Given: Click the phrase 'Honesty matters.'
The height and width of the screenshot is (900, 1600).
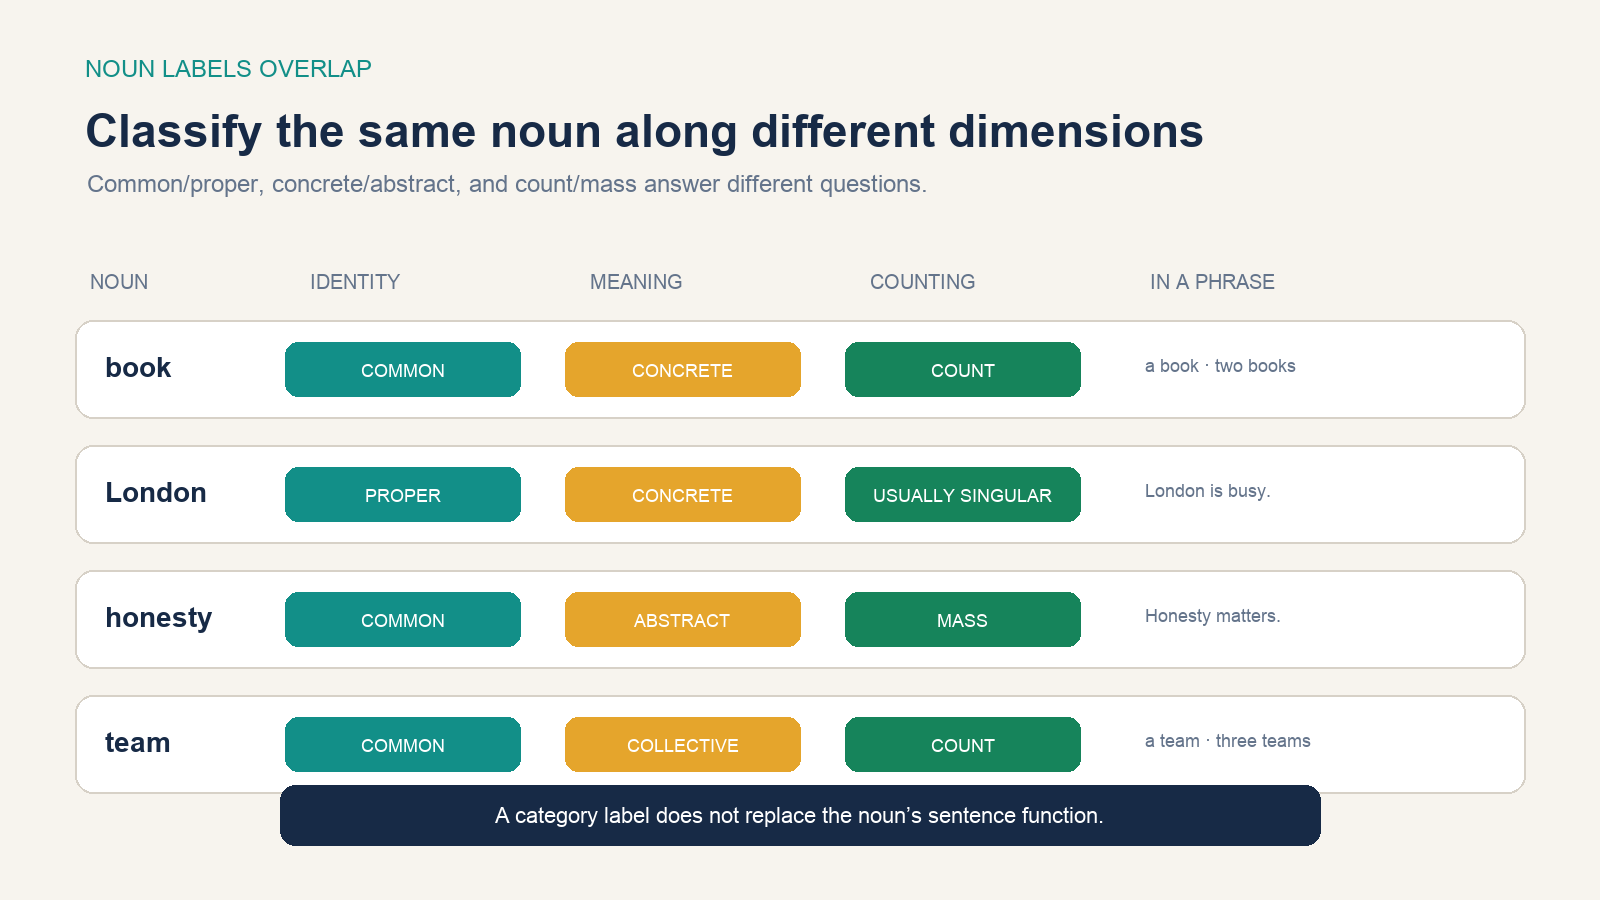Looking at the screenshot, I should click(1213, 616).
